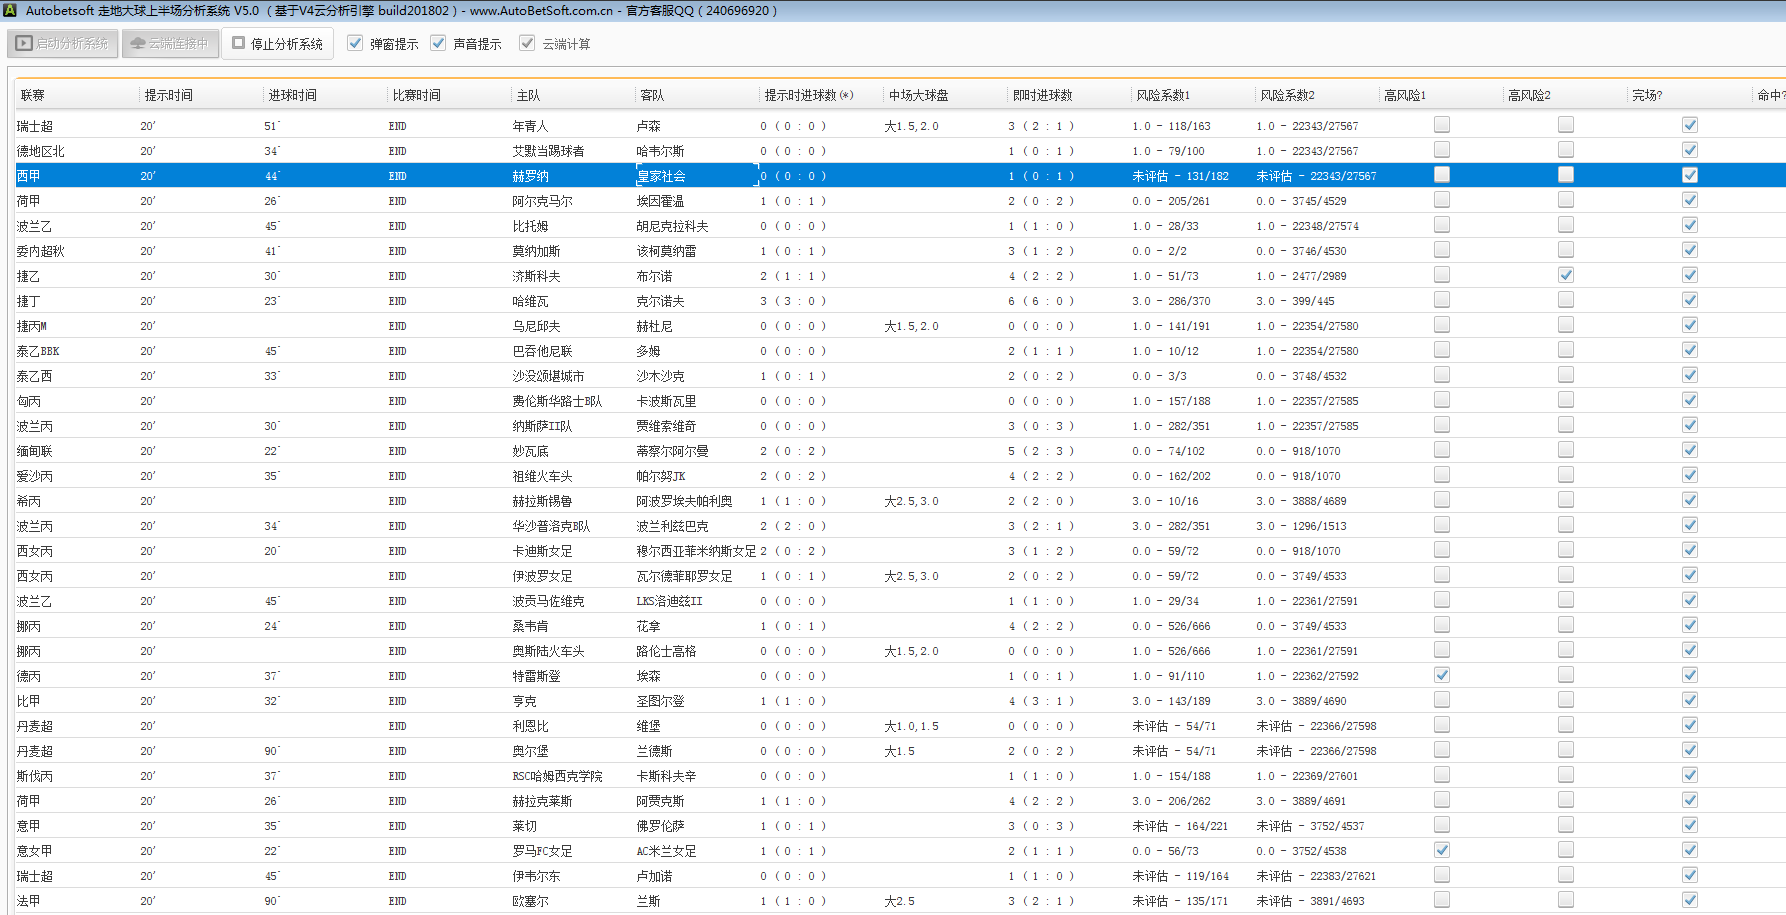Uncheck 高风险1 for the 特雷斯登 row

click(1441, 675)
